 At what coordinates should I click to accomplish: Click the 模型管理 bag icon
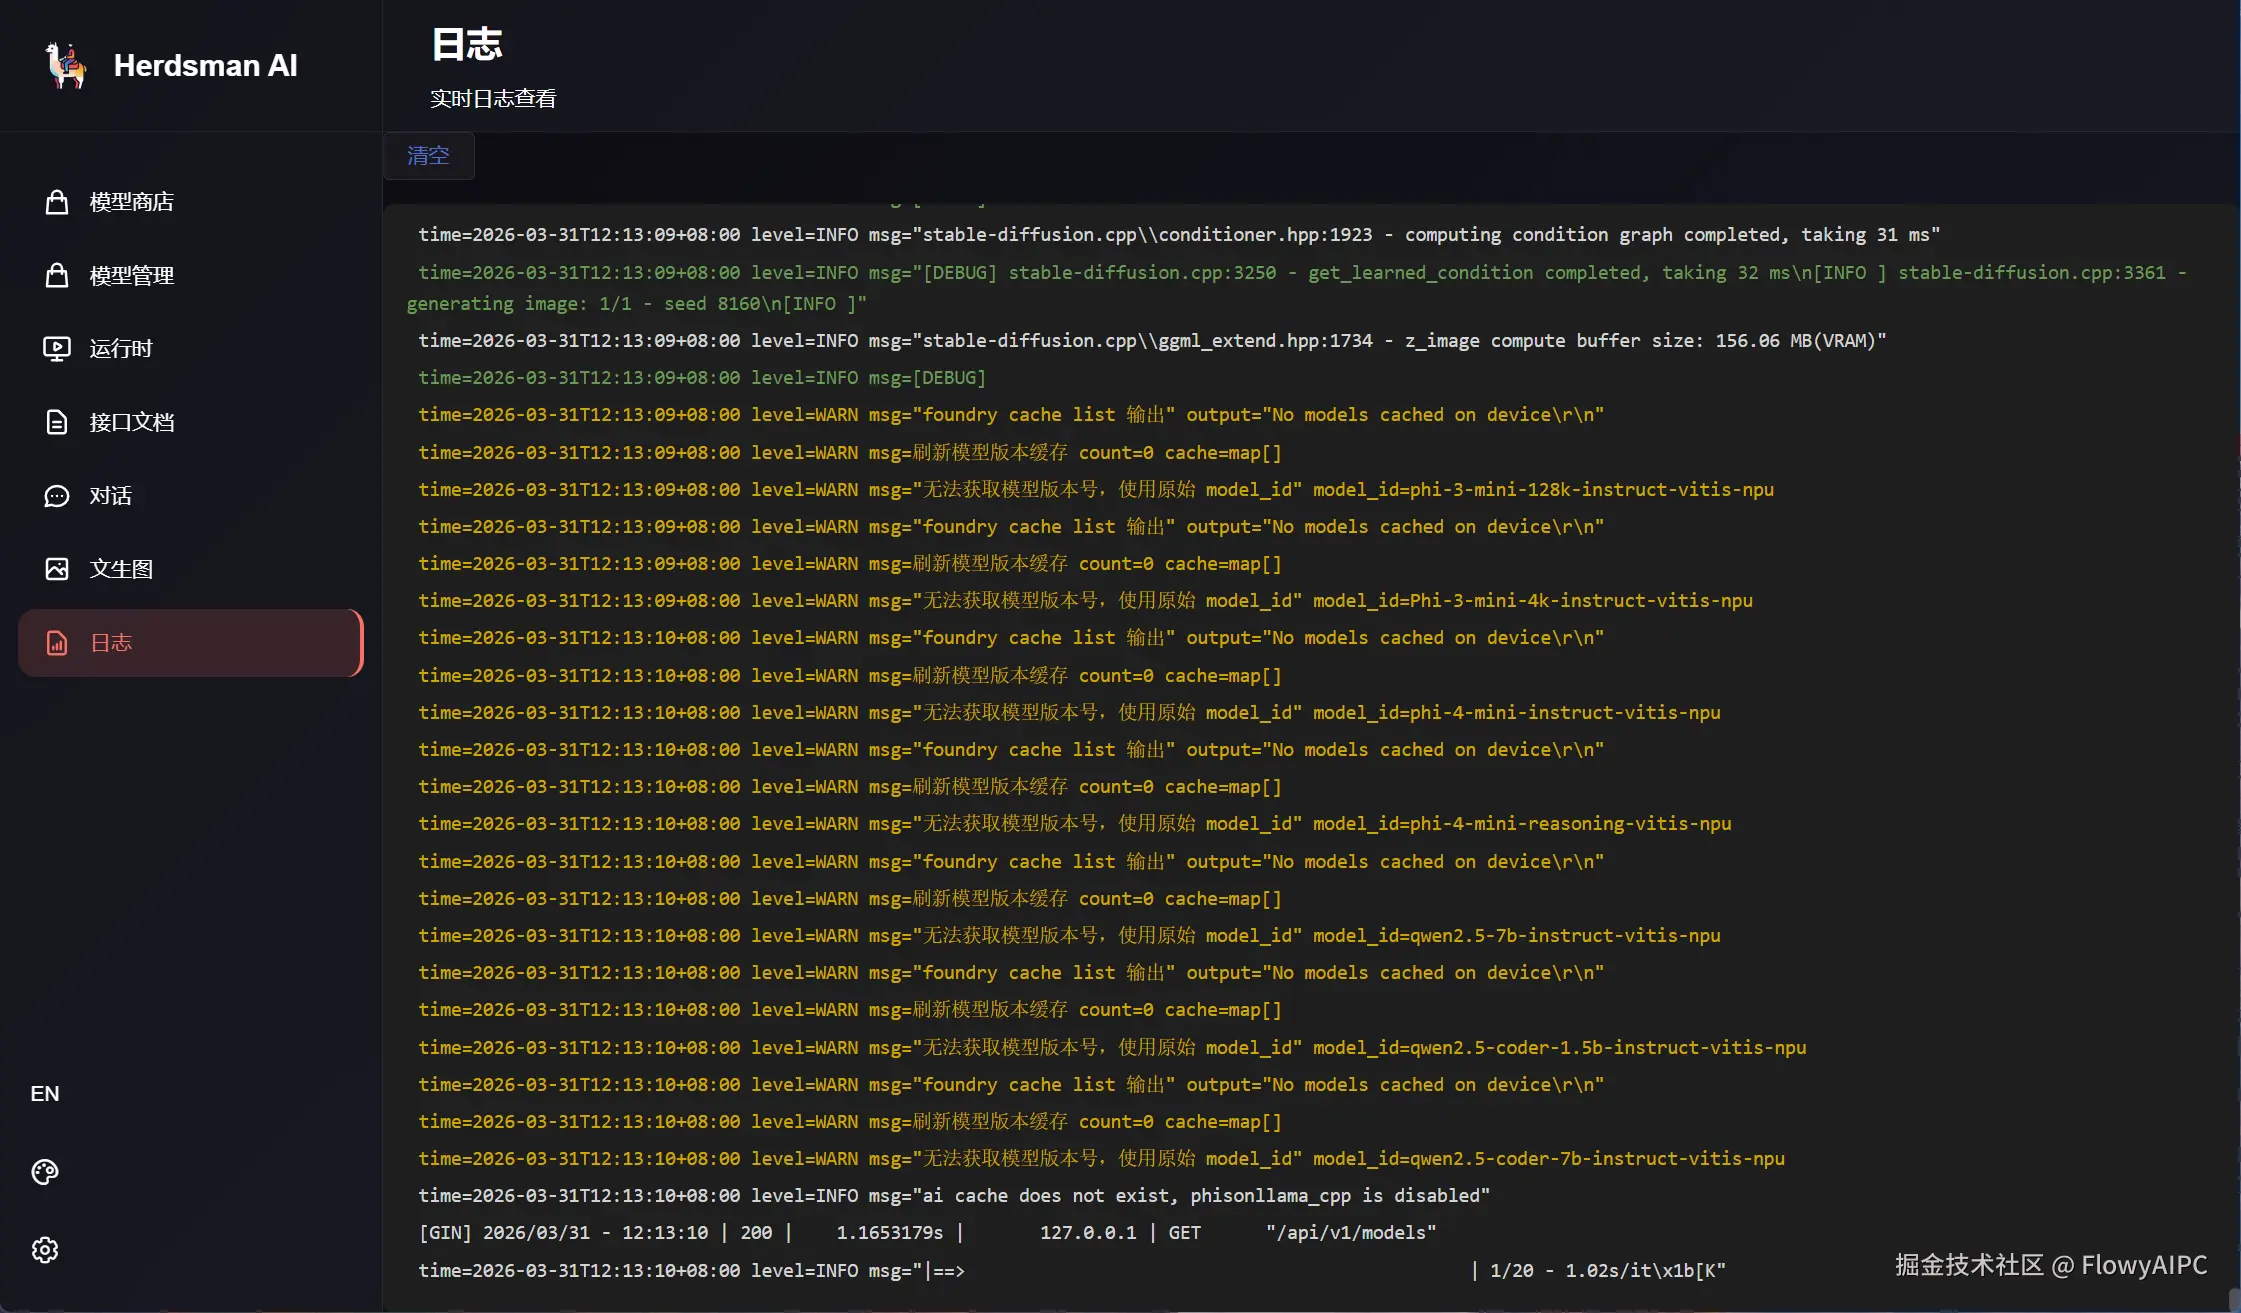click(x=57, y=275)
